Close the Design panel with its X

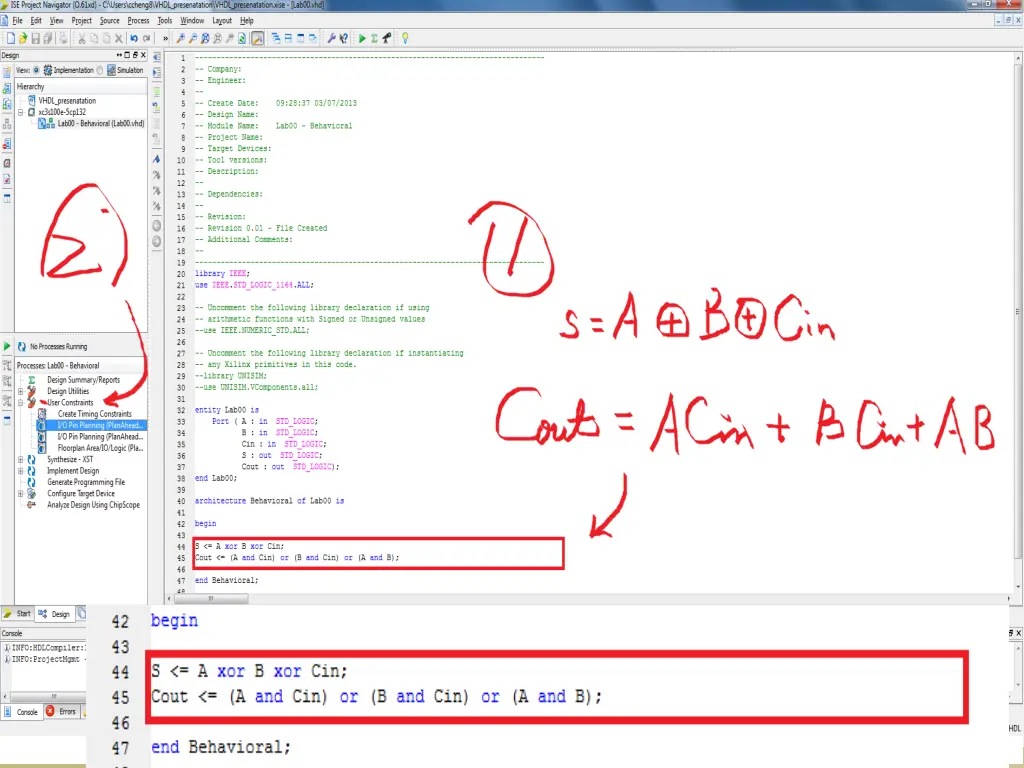(143, 55)
